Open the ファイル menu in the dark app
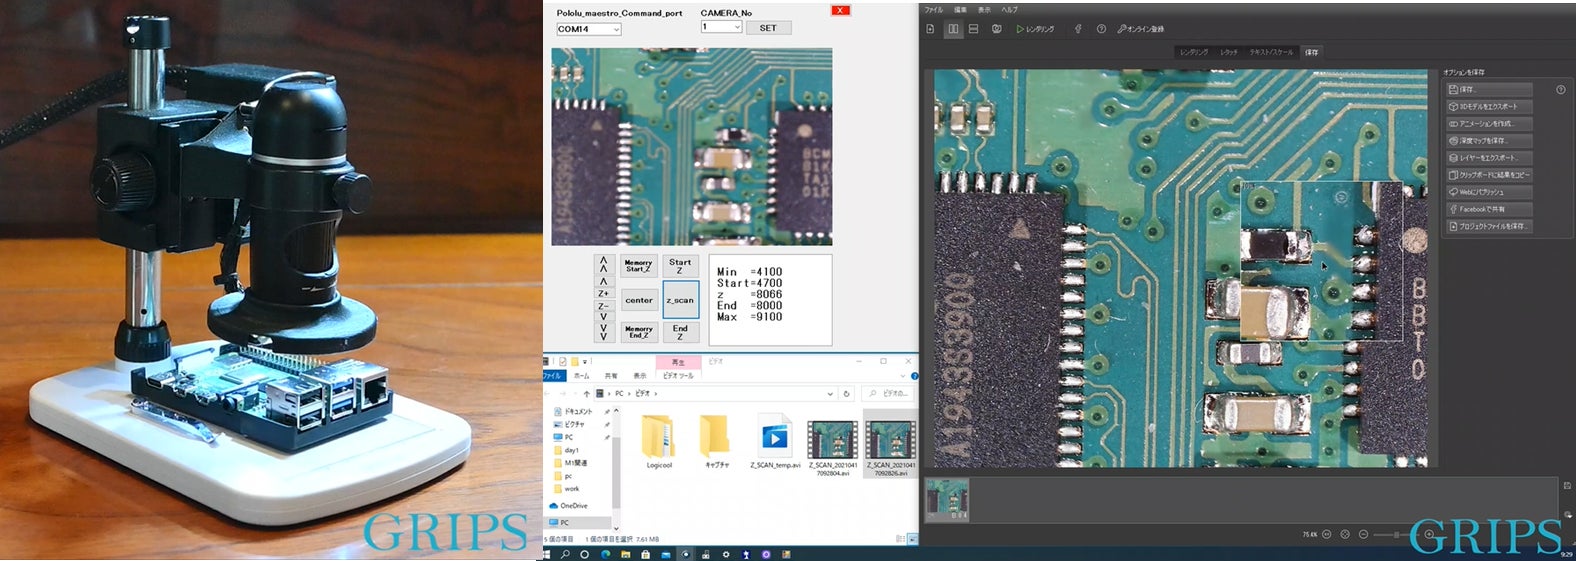 pos(933,10)
